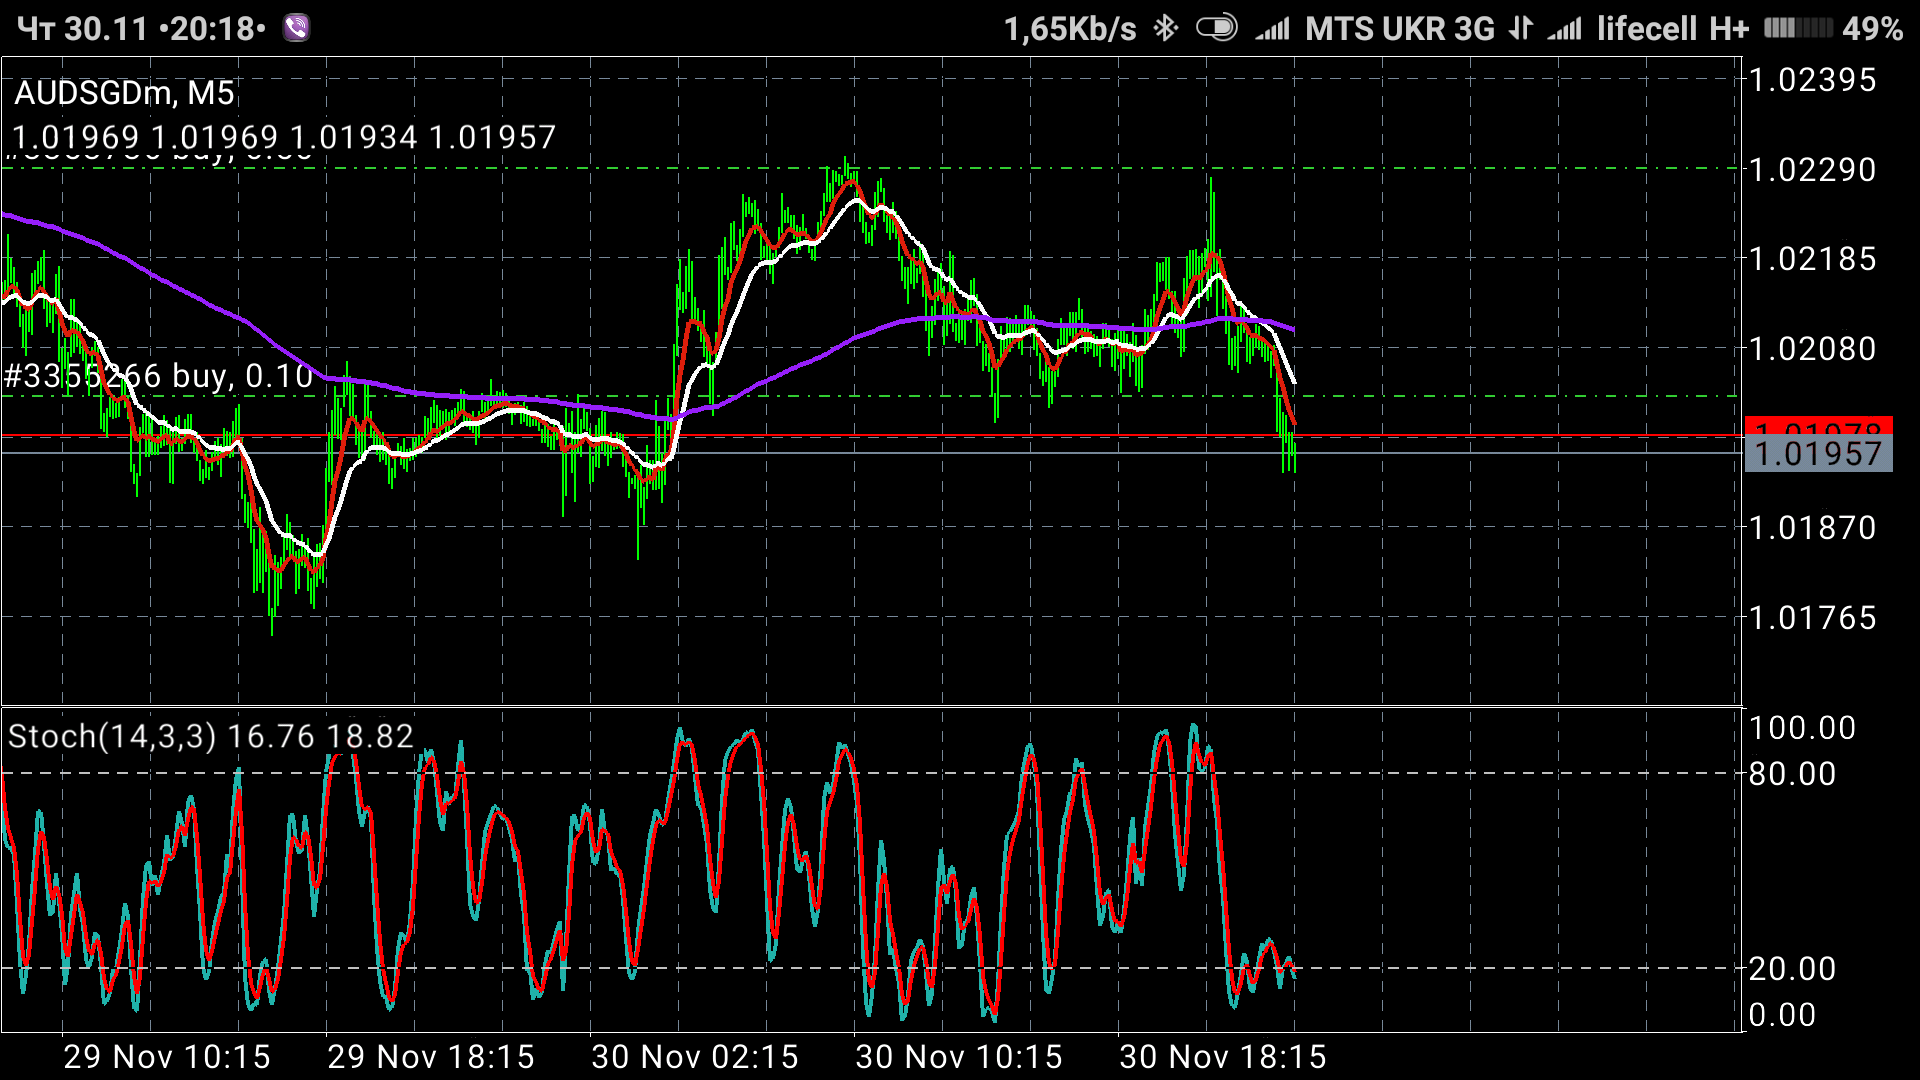Tap stochastic scale label 0.00
Screen dimensions: 1920x1080
tap(1782, 1015)
